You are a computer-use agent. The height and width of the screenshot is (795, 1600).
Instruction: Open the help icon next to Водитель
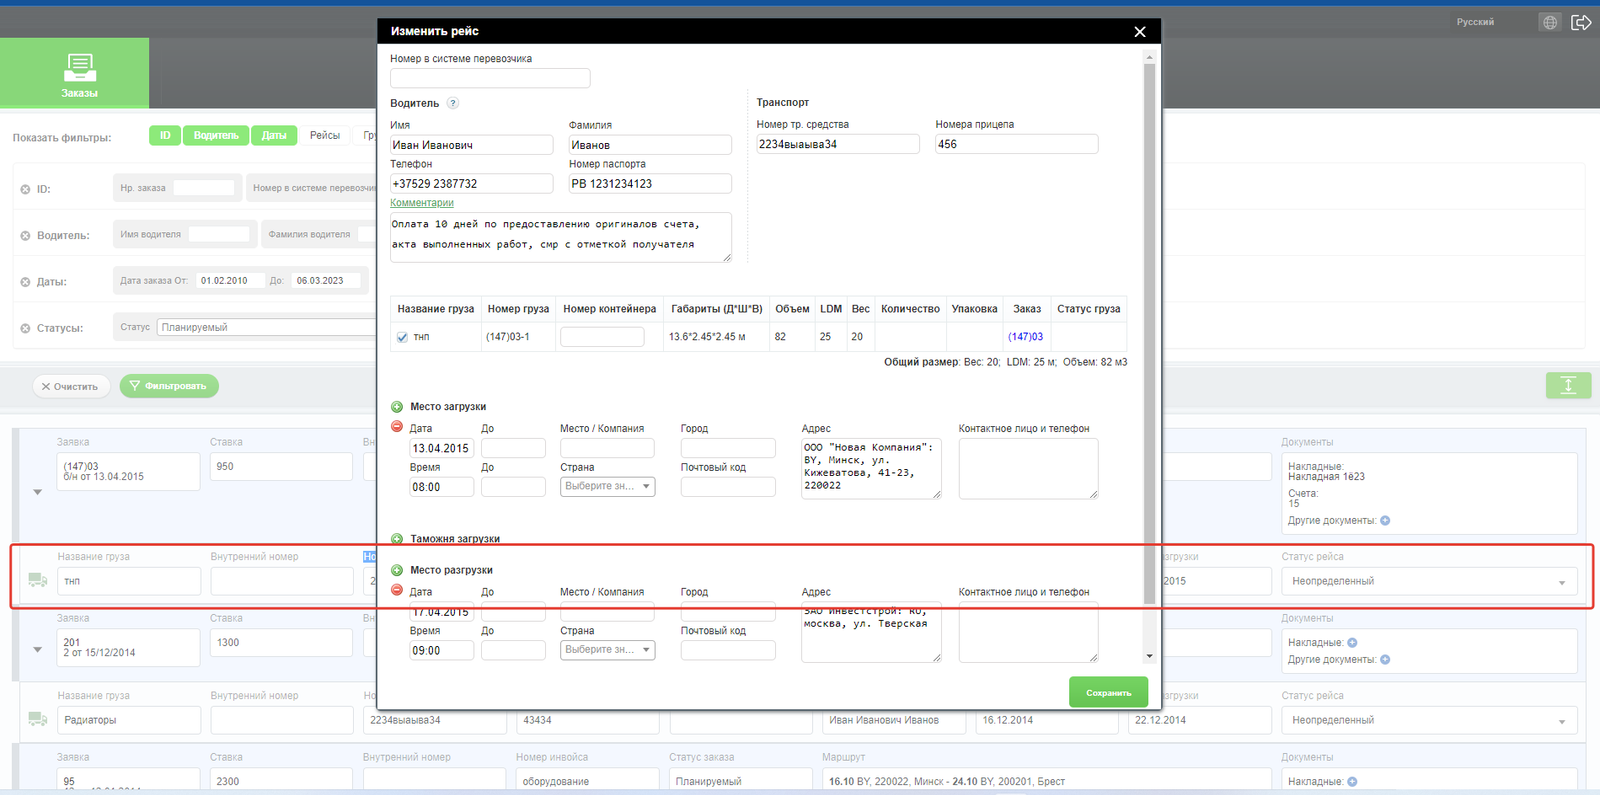[x=452, y=103]
